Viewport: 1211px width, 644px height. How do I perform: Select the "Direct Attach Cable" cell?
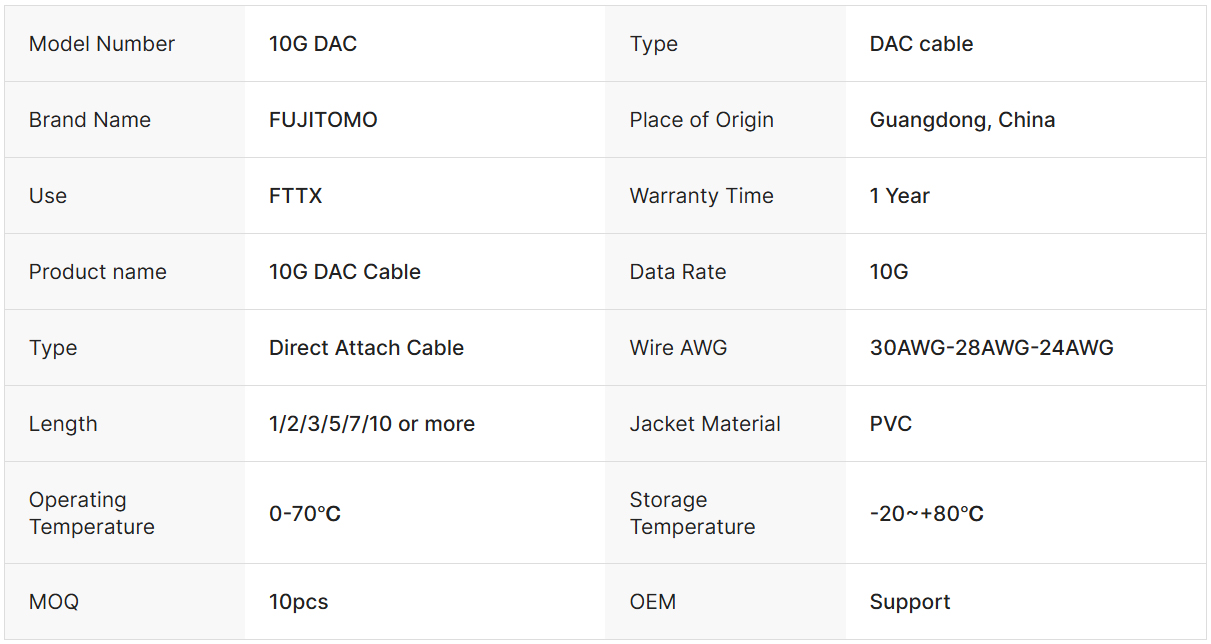click(x=366, y=348)
